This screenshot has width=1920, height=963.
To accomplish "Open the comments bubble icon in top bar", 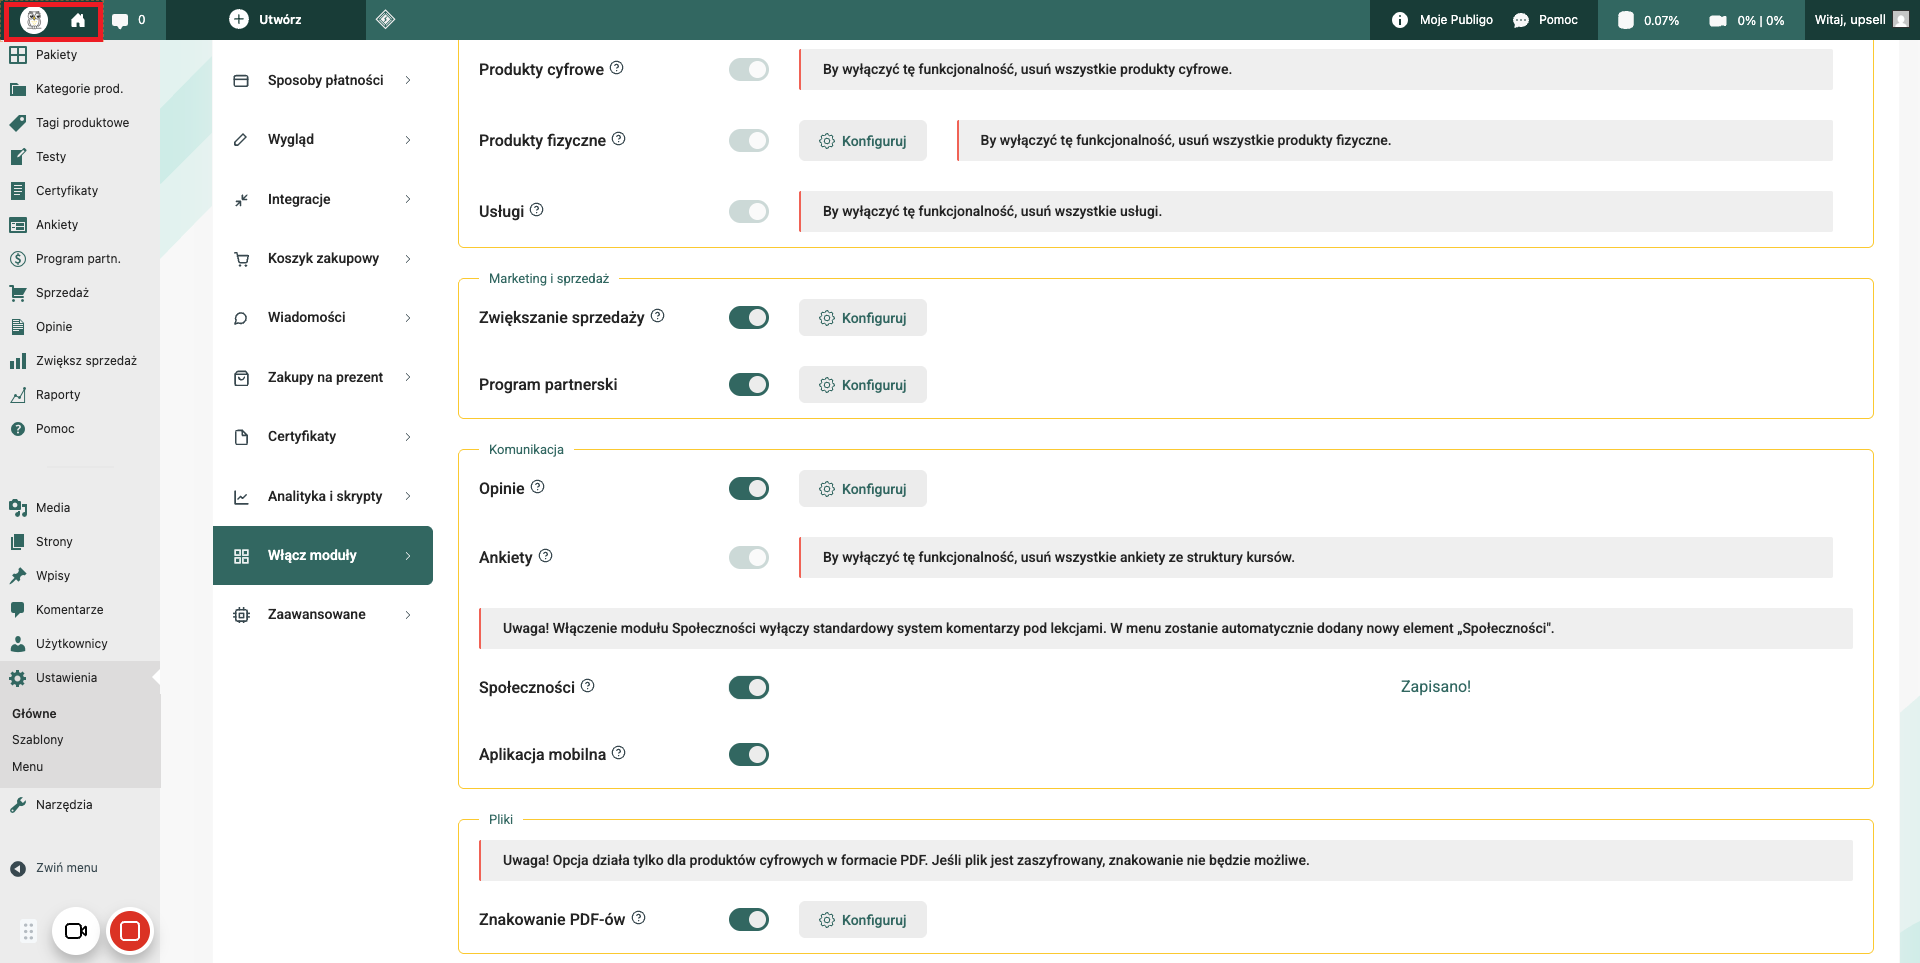I will coord(120,20).
